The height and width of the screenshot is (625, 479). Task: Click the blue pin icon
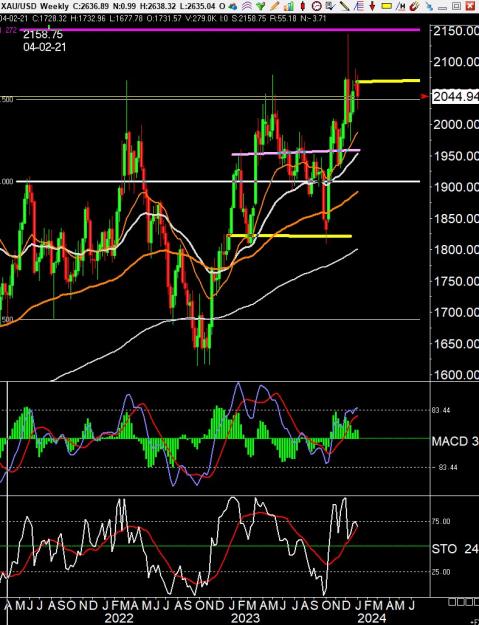(429, 7)
